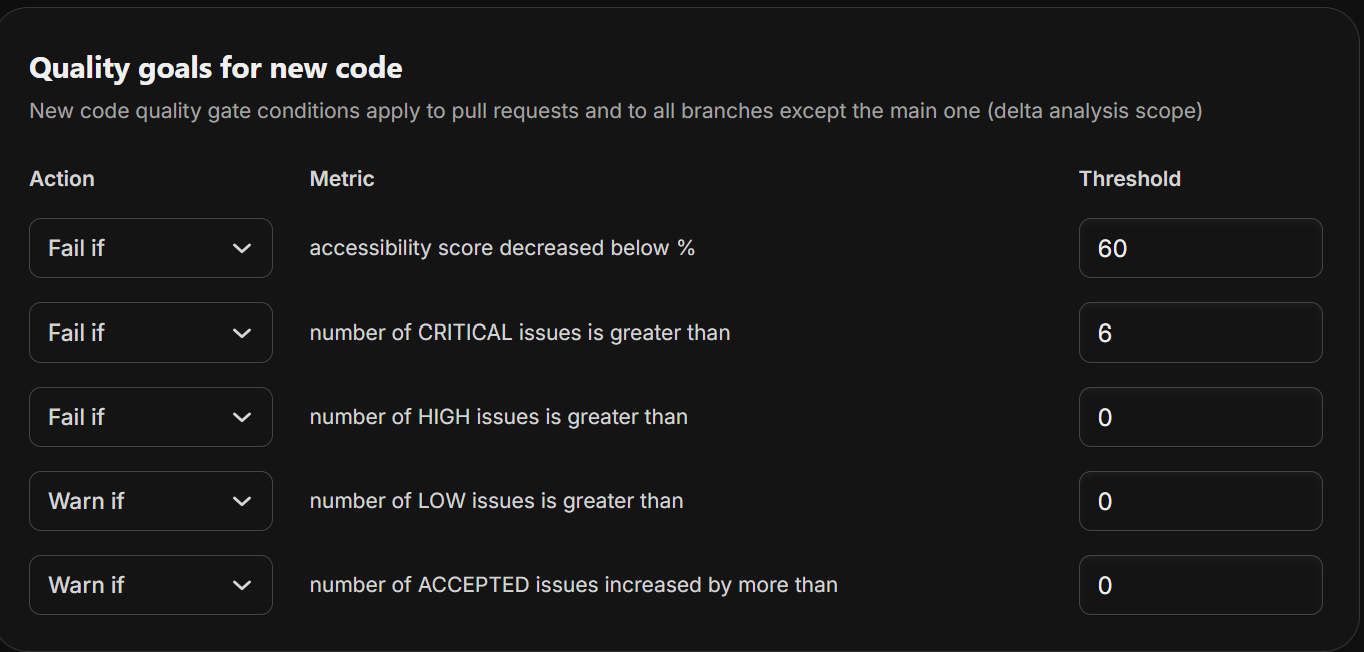Click the LOW issues threshold input
The image size is (1364, 652).
coord(1200,501)
